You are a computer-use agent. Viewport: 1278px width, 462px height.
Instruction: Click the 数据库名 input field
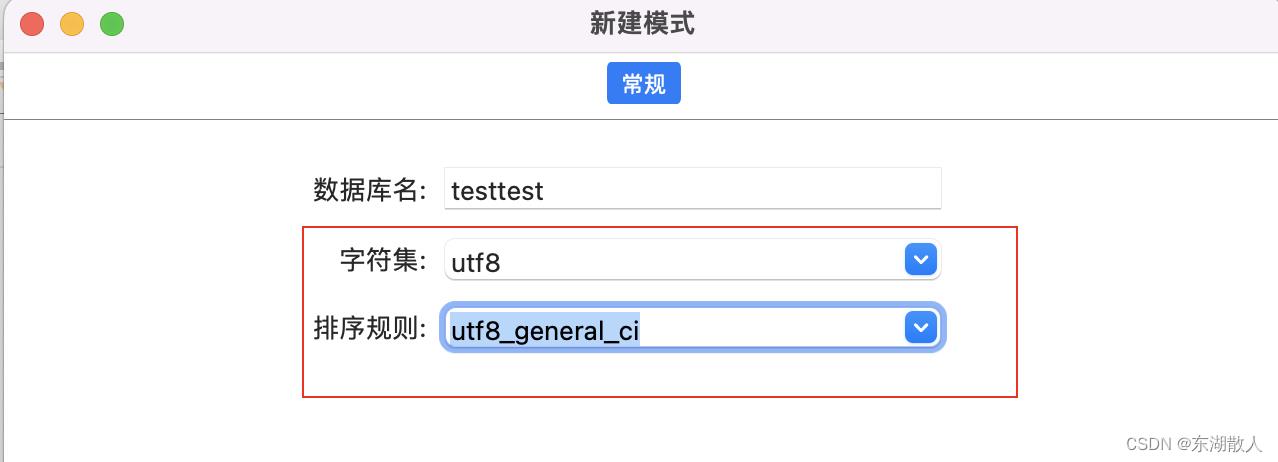(692, 189)
